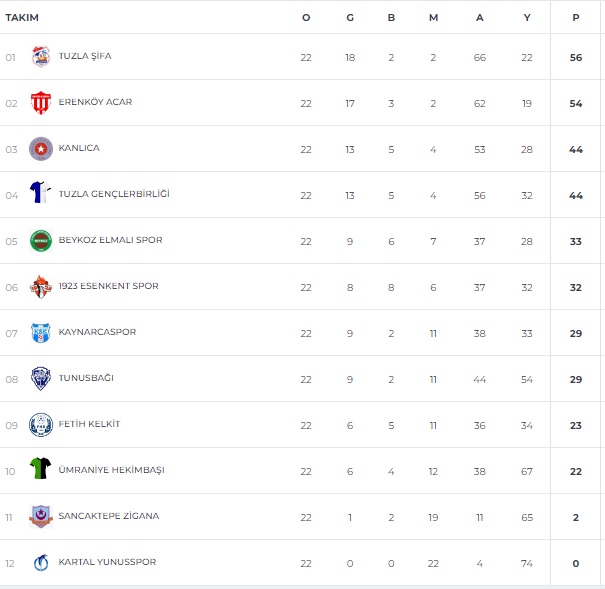Open the SANCAKTEPE ZİGANA team link

(x=109, y=516)
